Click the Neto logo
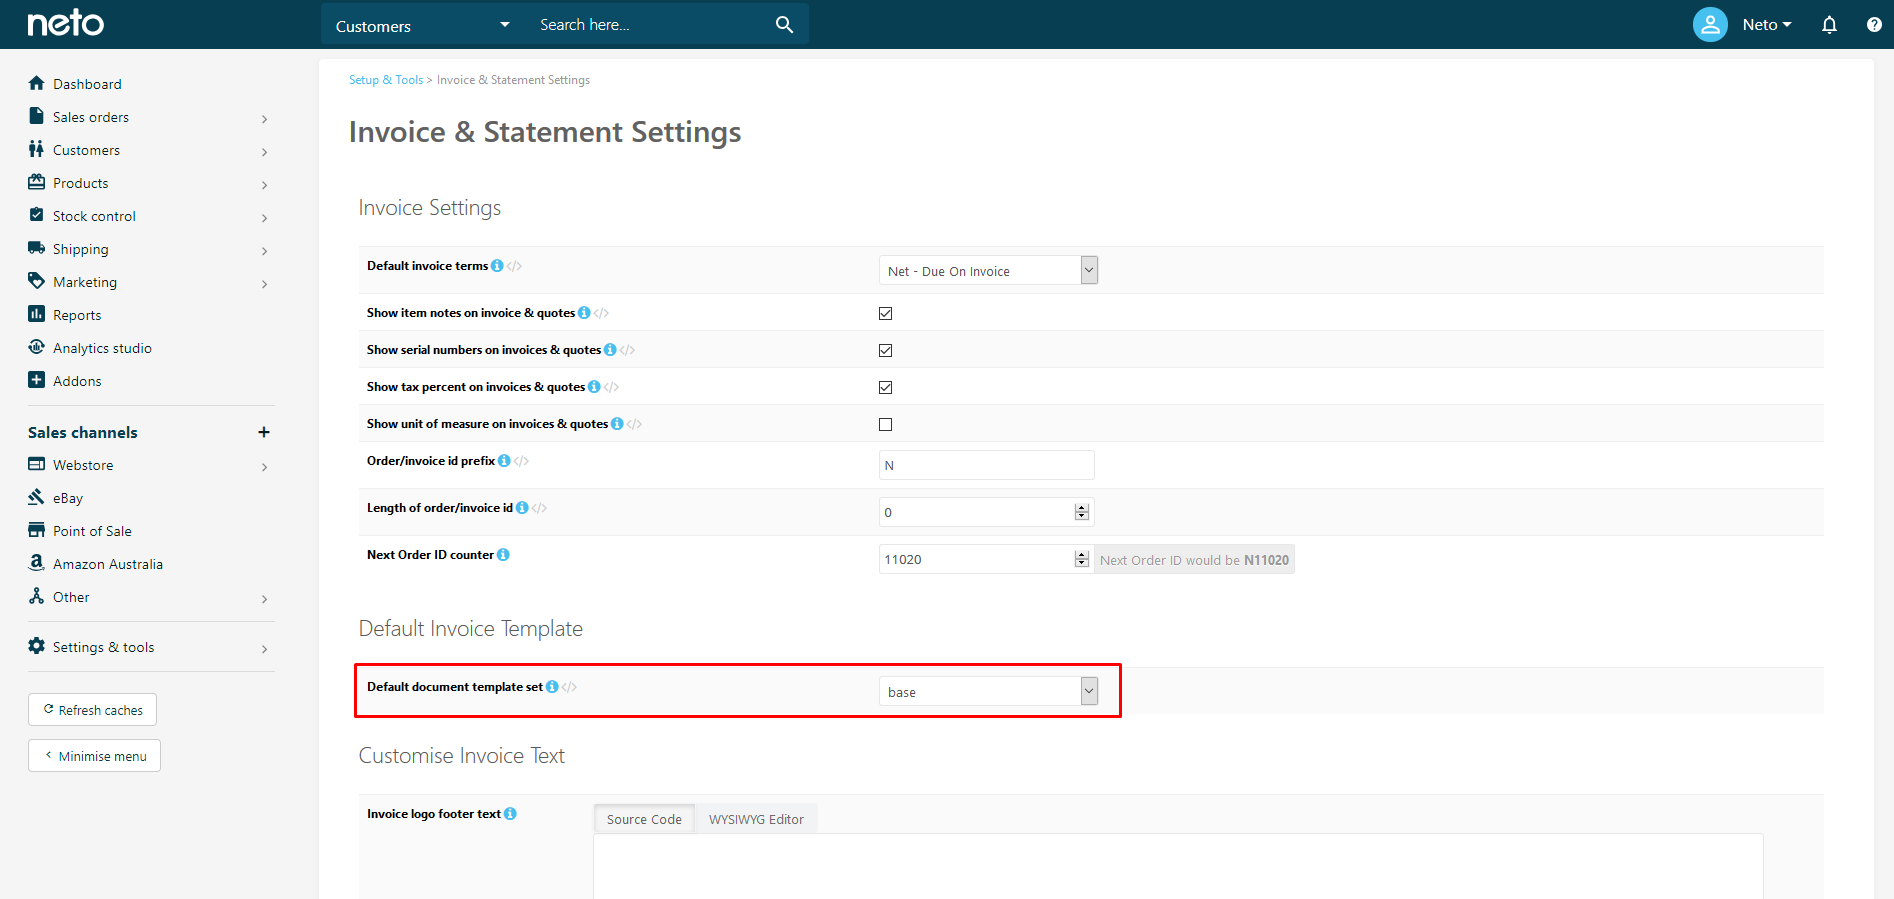The height and width of the screenshot is (899, 1894). pyautogui.click(x=66, y=24)
